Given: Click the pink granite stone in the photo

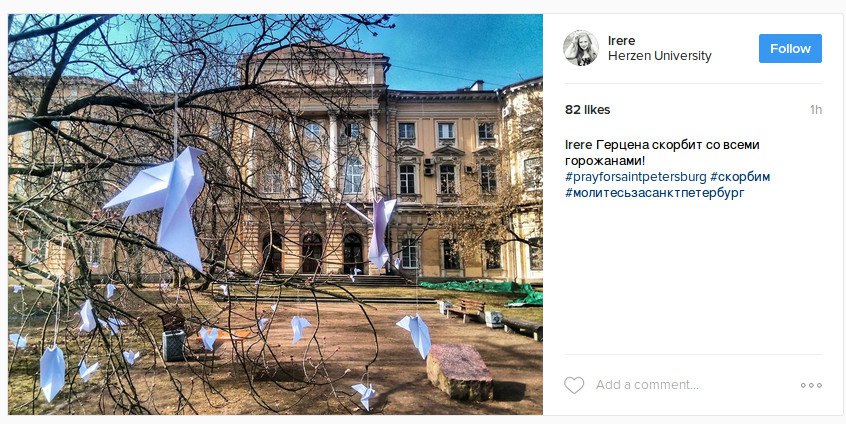Looking at the screenshot, I should [459, 372].
